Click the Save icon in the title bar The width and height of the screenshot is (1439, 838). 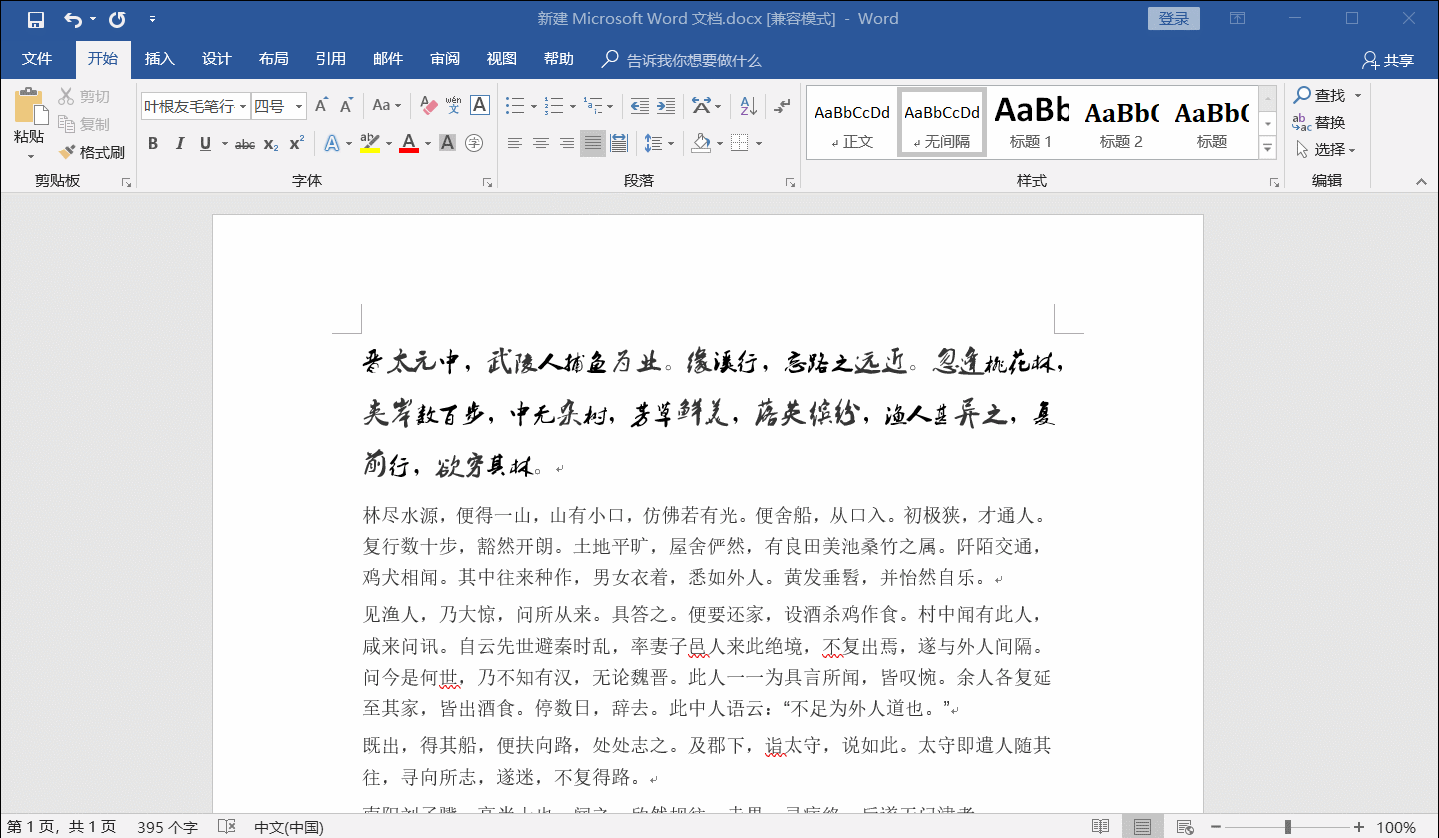(x=35, y=19)
